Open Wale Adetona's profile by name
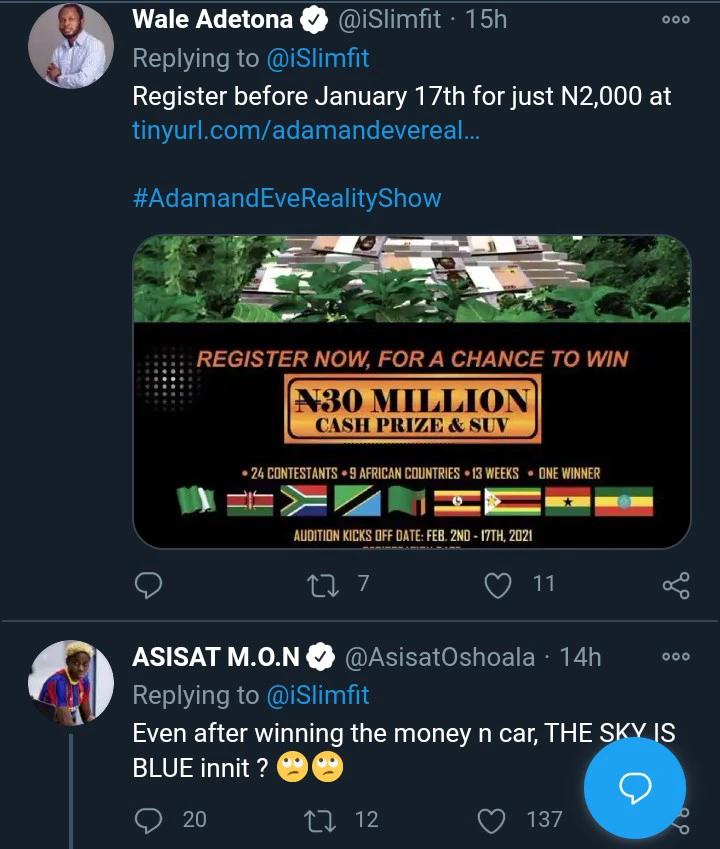 pyautogui.click(x=213, y=19)
